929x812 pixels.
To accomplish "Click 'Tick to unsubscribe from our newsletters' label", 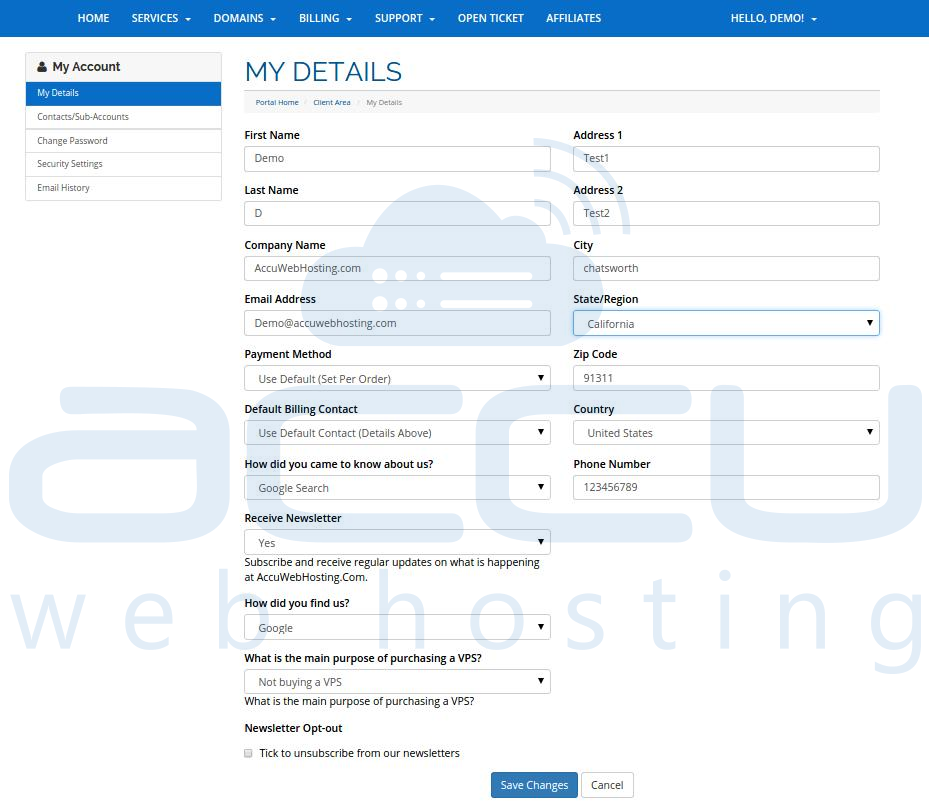I will [x=359, y=753].
